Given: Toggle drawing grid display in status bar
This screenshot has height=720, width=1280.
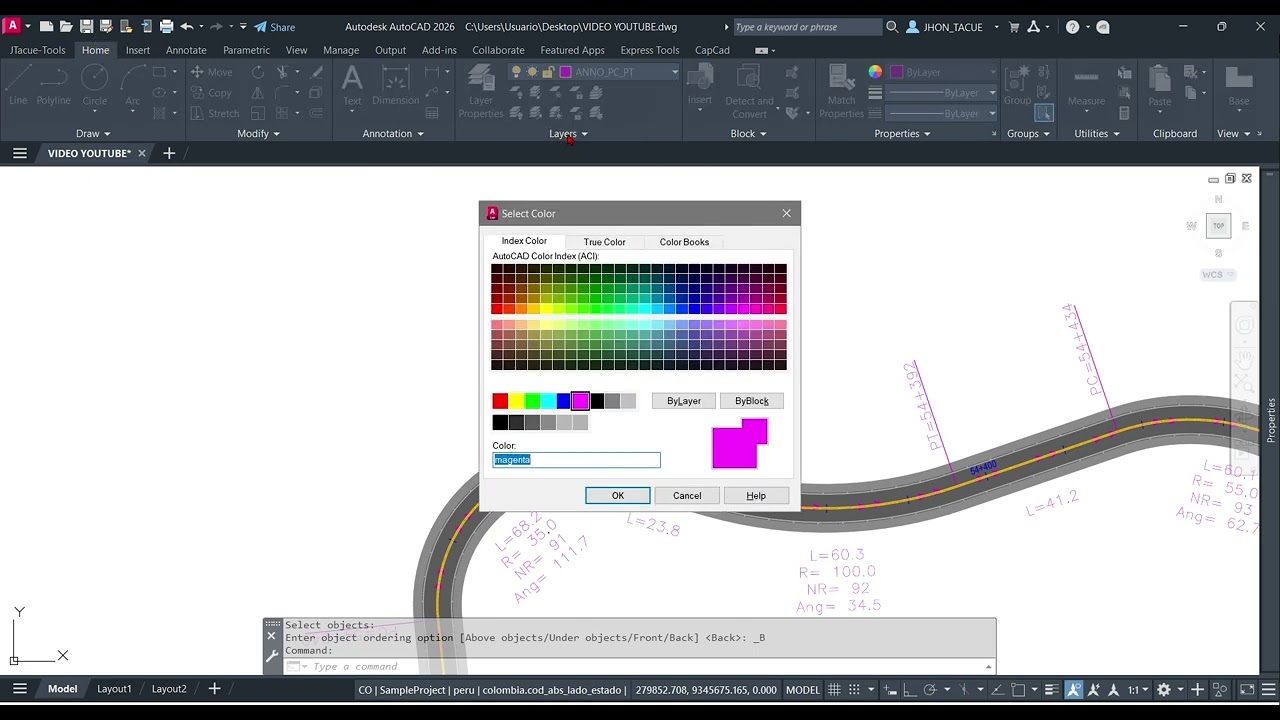Looking at the screenshot, I should [x=834, y=689].
